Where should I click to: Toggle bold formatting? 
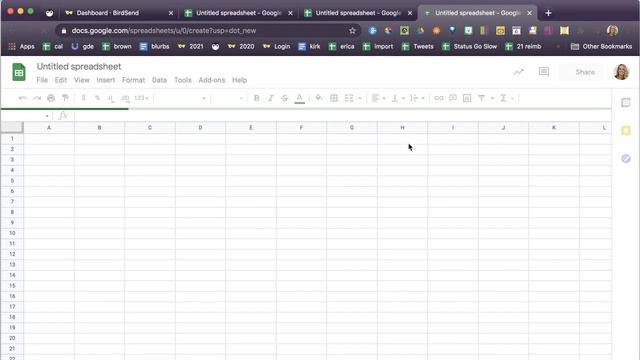[x=256, y=98]
